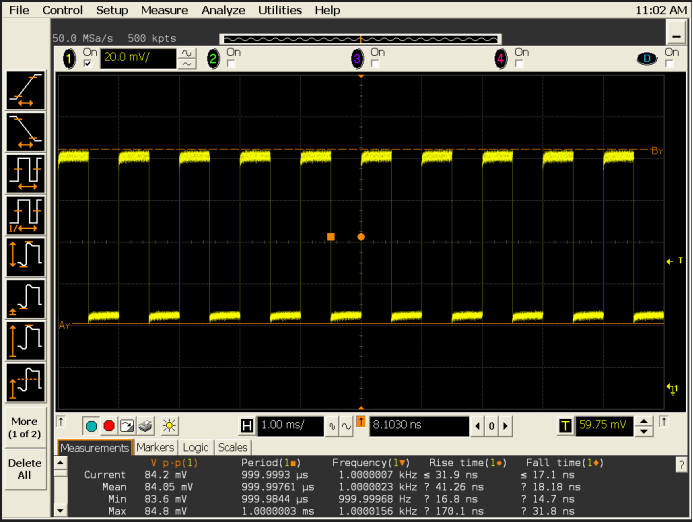The width and height of the screenshot is (693, 522).
Task: Click the memory bar overview slider
Action: 360,39
